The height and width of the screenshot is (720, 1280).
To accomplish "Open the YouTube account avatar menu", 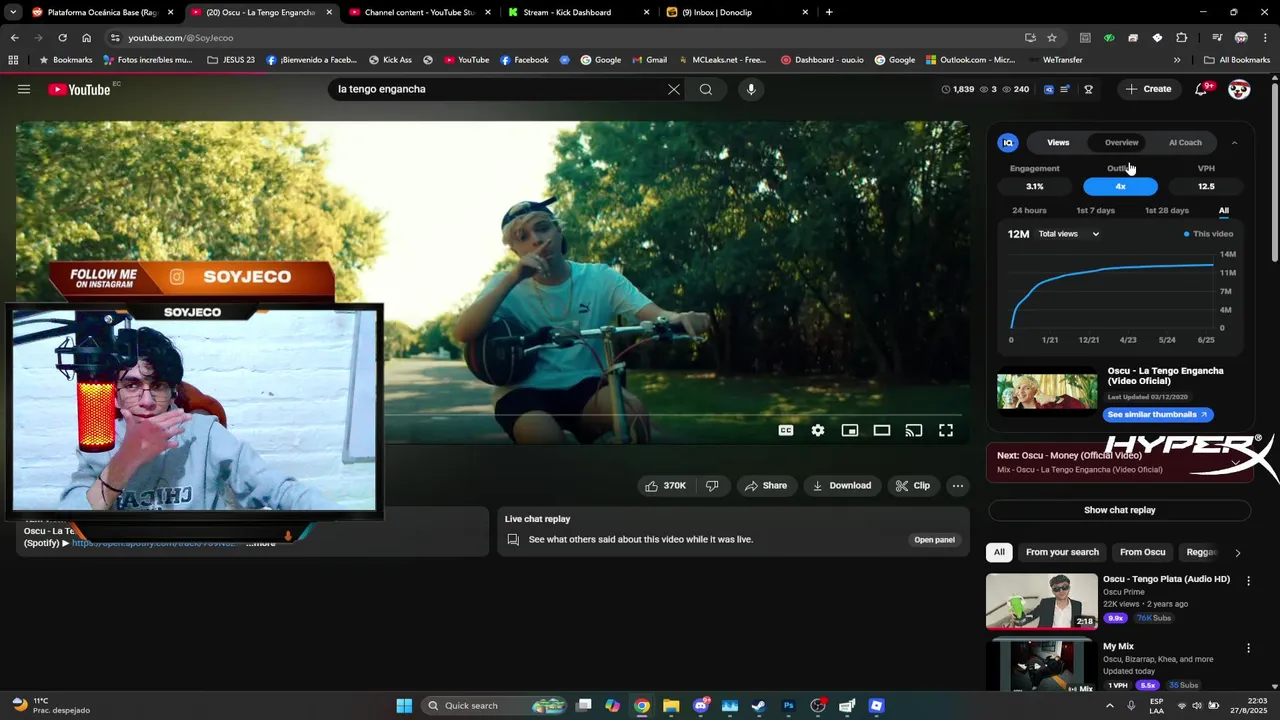I will coord(1239,89).
